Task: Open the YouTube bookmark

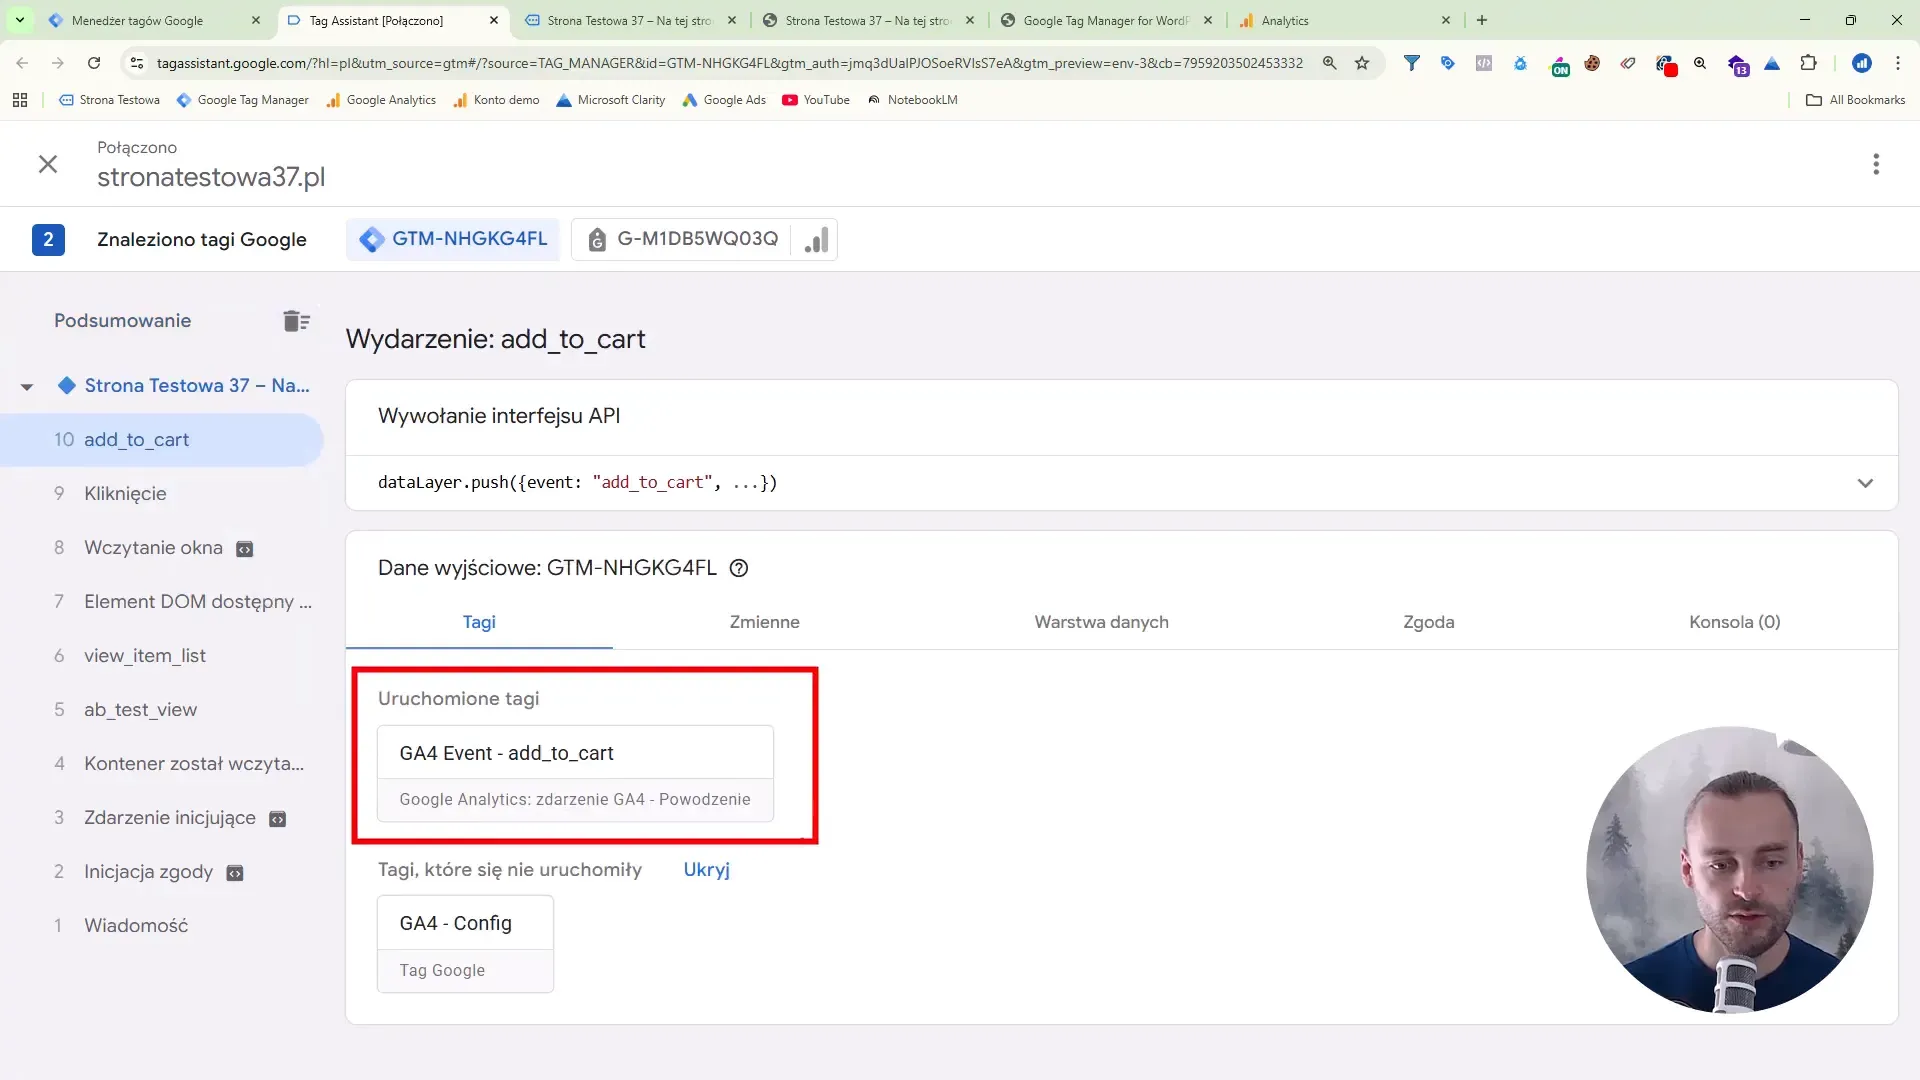Action: (x=816, y=100)
